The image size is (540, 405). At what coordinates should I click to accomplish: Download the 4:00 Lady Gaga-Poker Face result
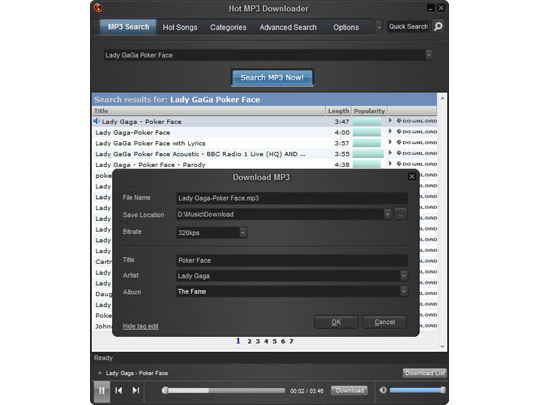click(x=416, y=132)
